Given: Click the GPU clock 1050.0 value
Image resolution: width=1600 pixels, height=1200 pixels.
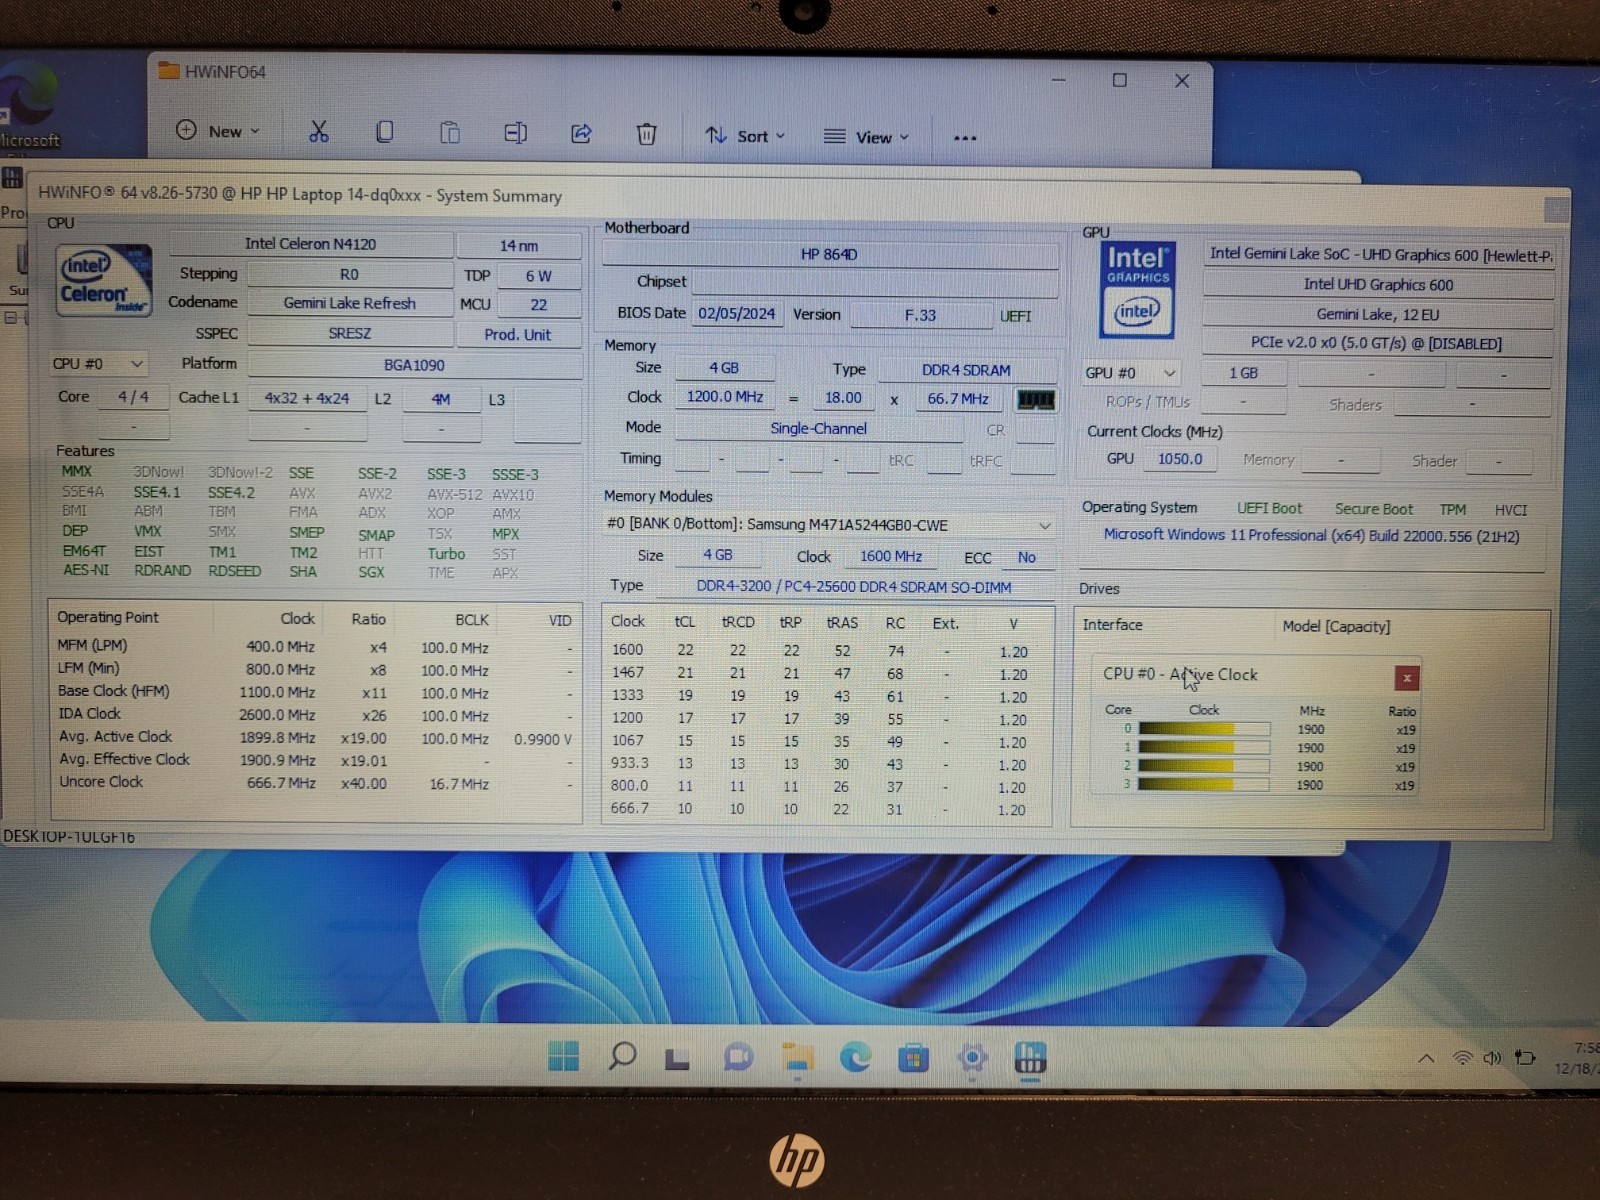Looking at the screenshot, I should click(1180, 459).
